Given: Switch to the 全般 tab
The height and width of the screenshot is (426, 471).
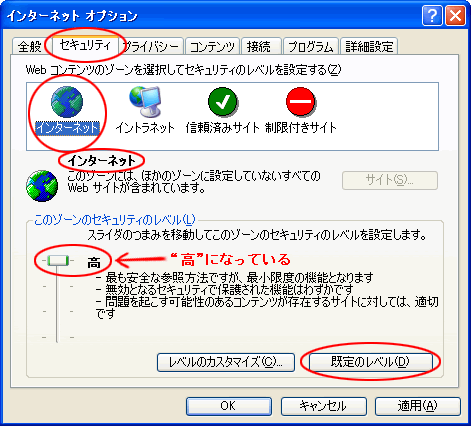Looking at the screenshot, I should (x=29, y=46).
